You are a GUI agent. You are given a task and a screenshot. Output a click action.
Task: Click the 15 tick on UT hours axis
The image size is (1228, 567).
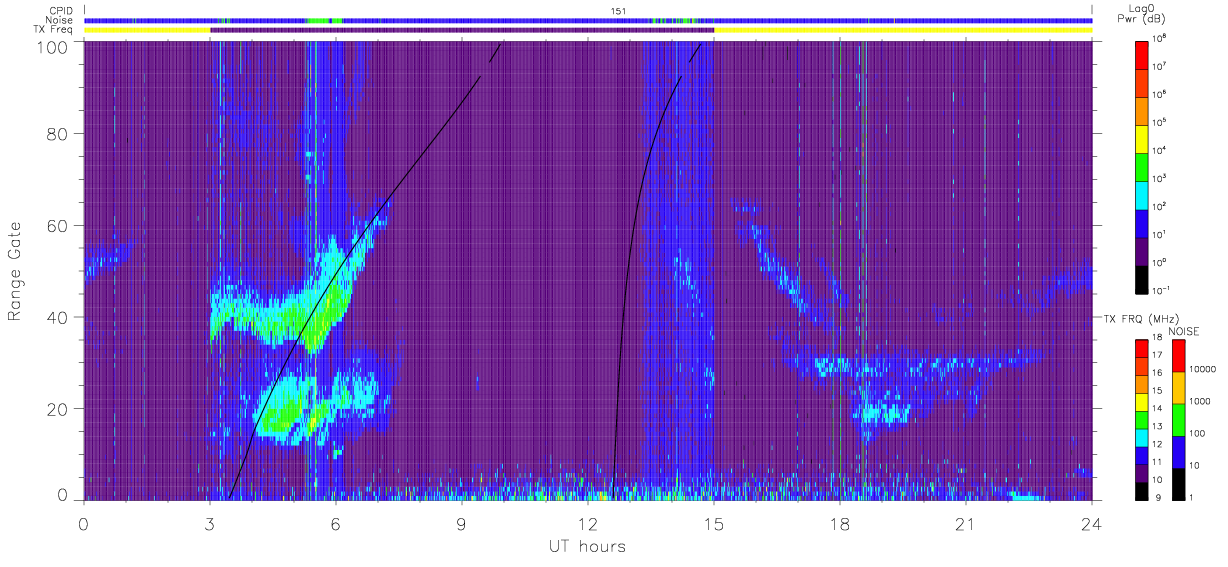(714, 524)
